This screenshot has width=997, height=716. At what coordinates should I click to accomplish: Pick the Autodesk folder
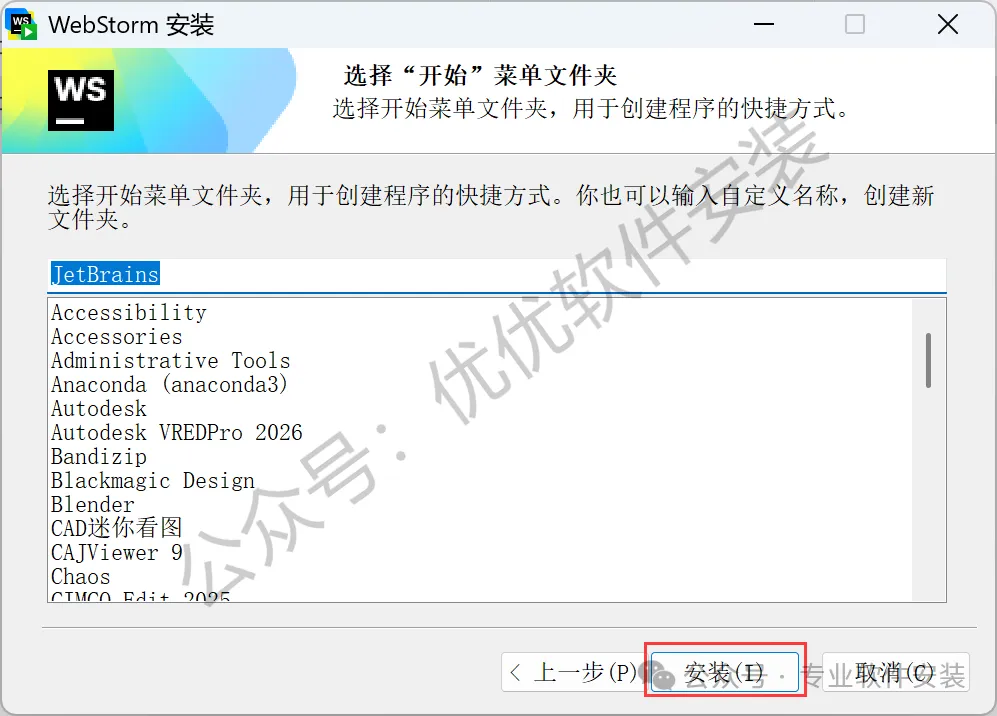[99, 408]
